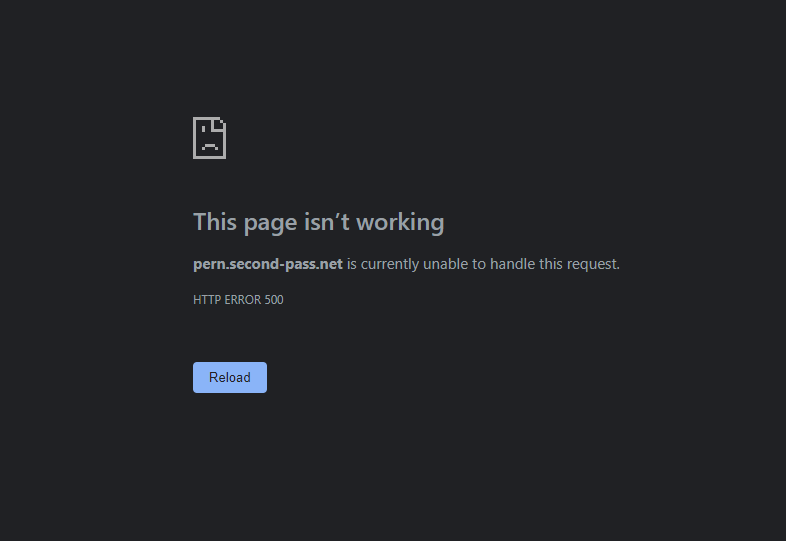Click the word 'handle' in the message
The width and height of the screenshot is (786, 541).
point(512,264)
